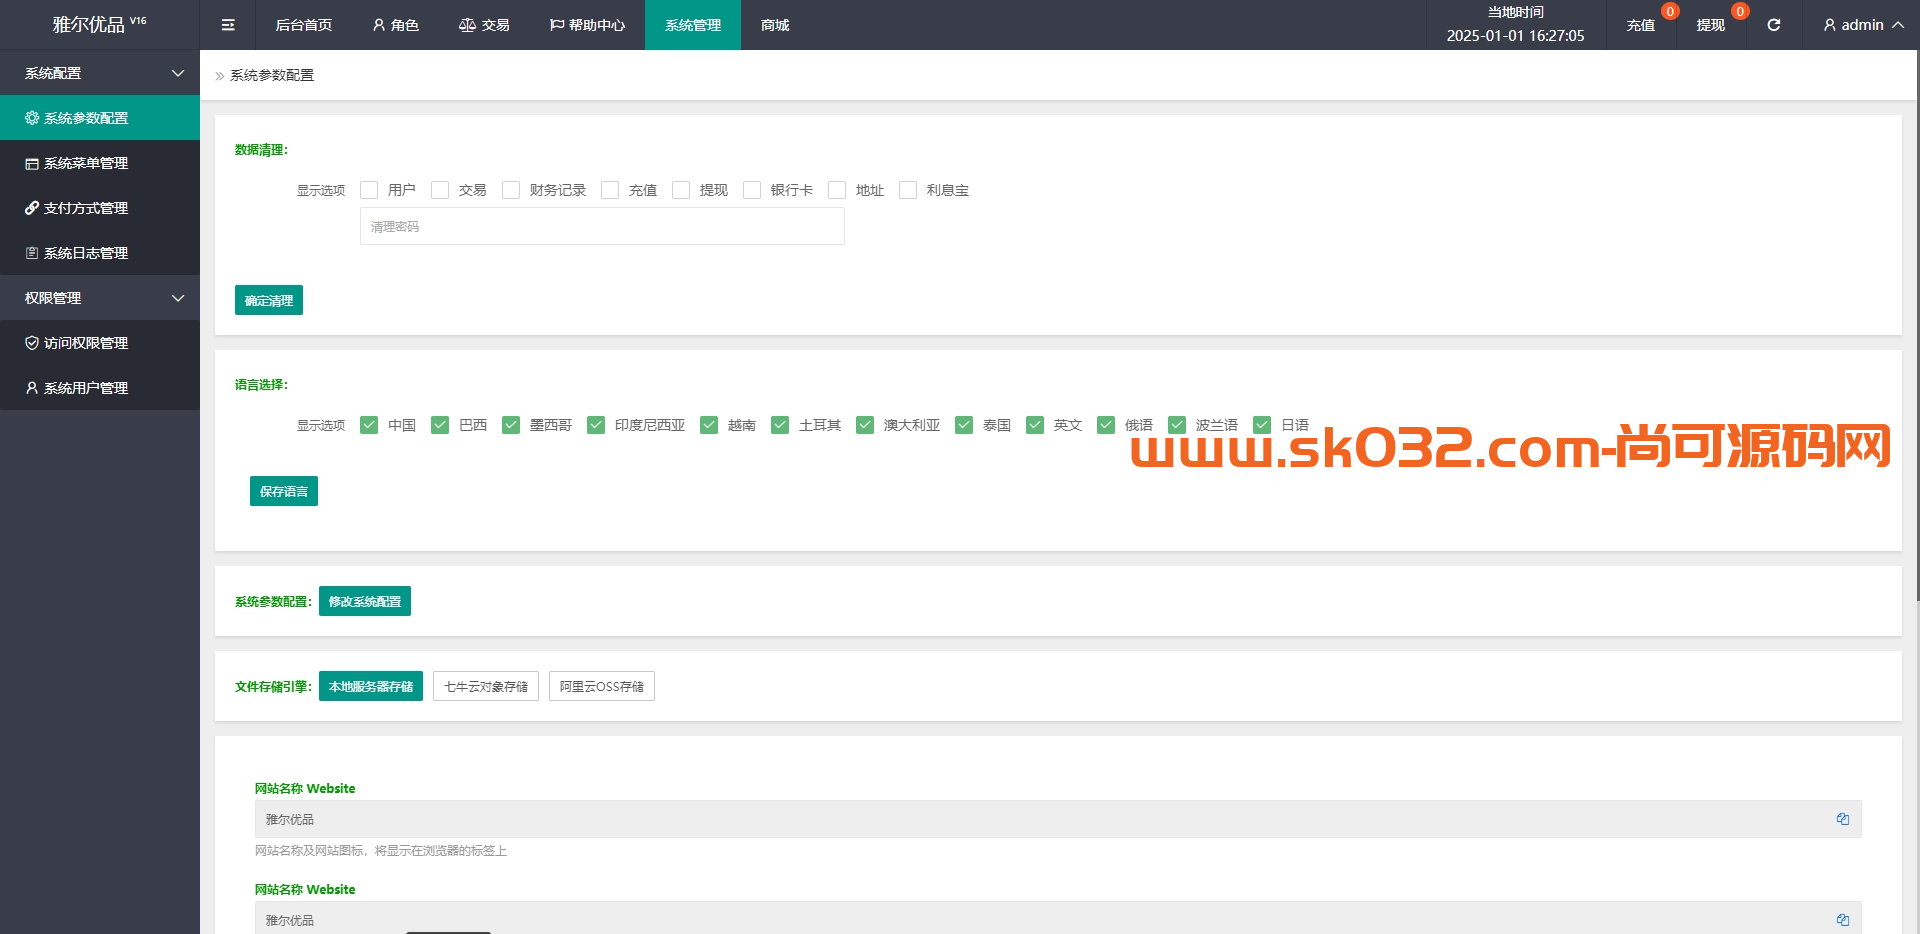Click the admin user avatar icon
This screenshot has width=1920, height=934.
point(1829,25)
